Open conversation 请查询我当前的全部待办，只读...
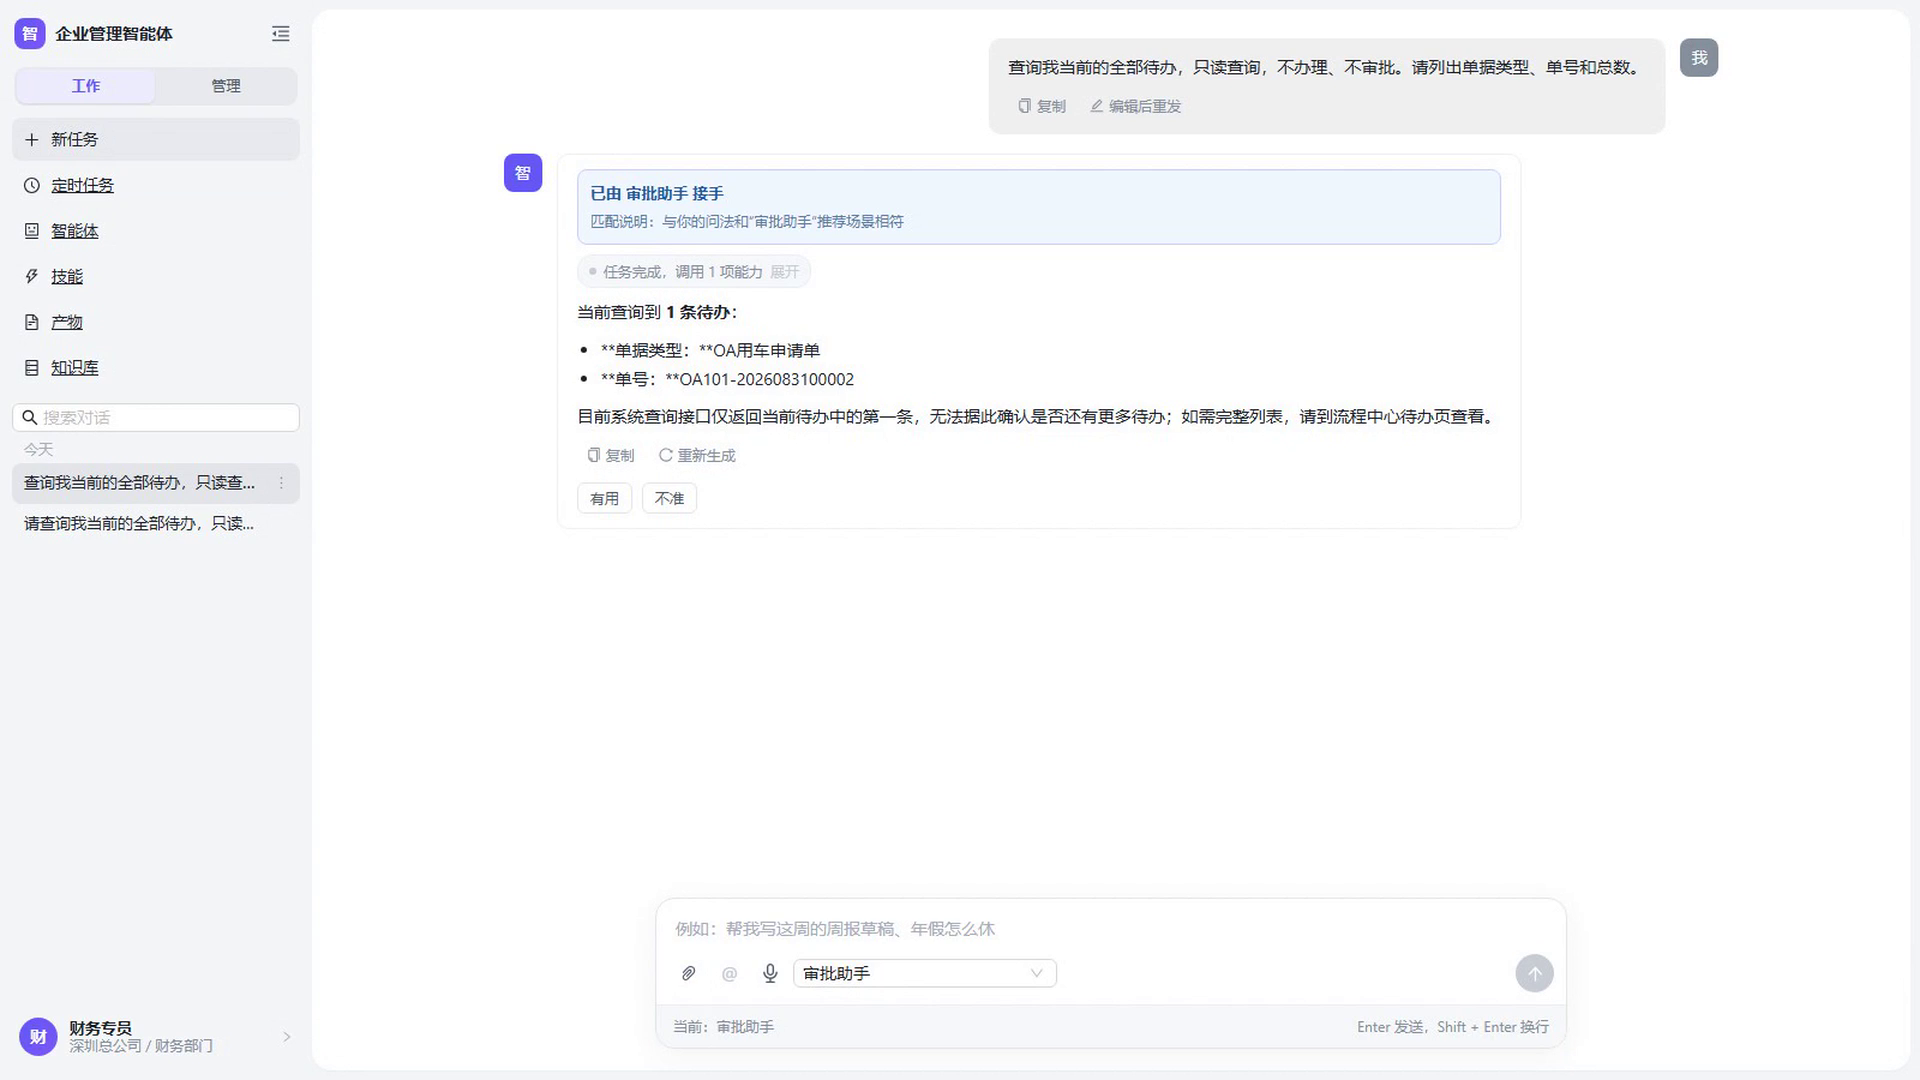 (x=156, y=524)
